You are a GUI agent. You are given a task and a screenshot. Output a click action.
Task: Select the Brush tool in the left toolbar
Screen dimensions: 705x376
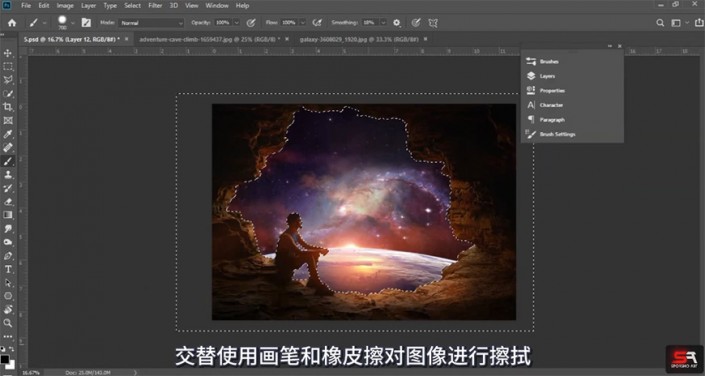point(8,161)
